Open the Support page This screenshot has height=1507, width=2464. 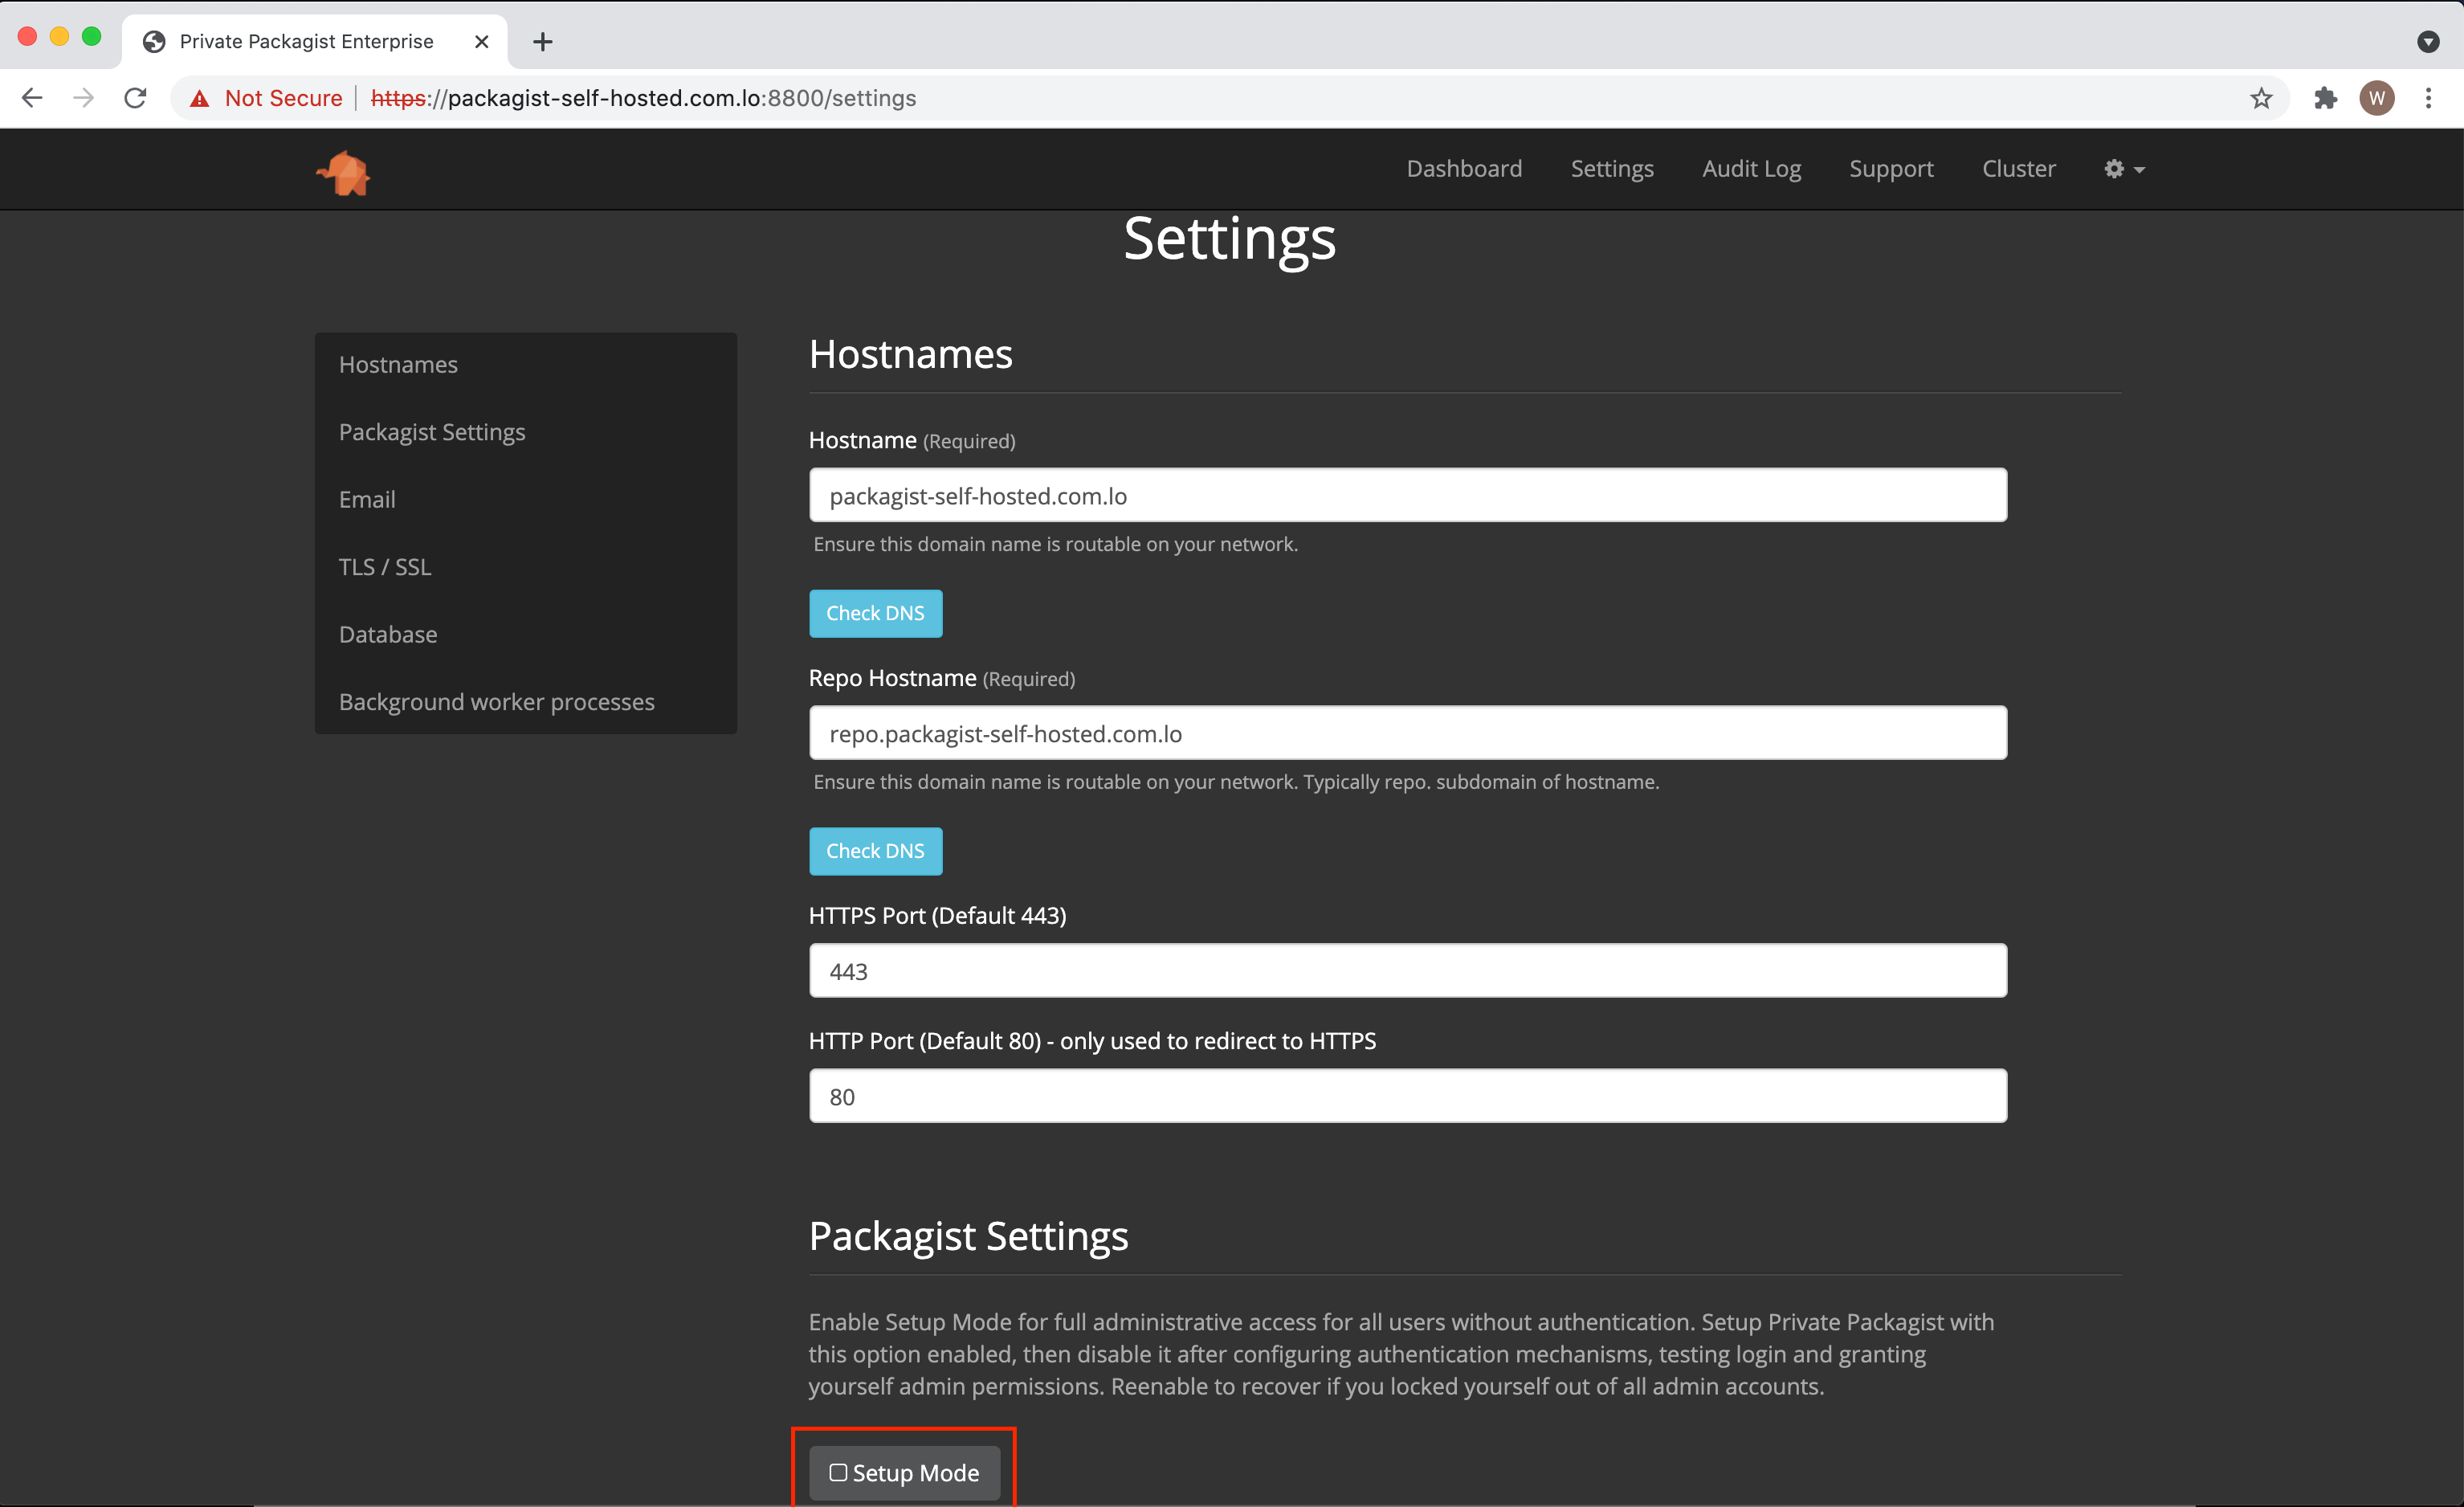(1892, 167)
